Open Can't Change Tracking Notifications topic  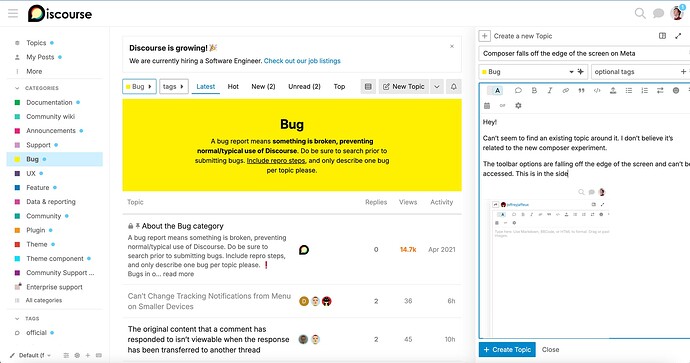(x=209, y=301)
